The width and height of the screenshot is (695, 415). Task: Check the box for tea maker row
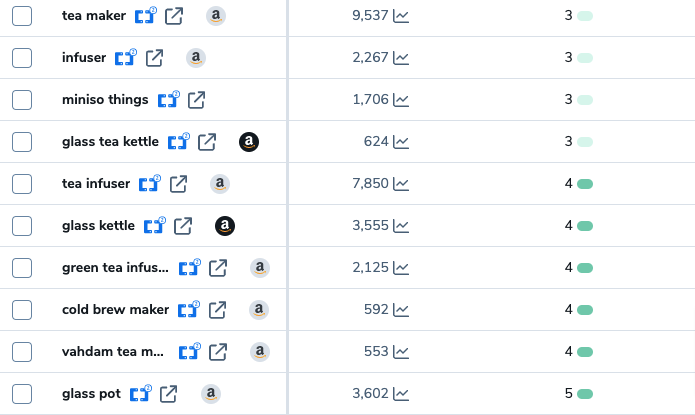pyautogui.click(x=22, y=16)
